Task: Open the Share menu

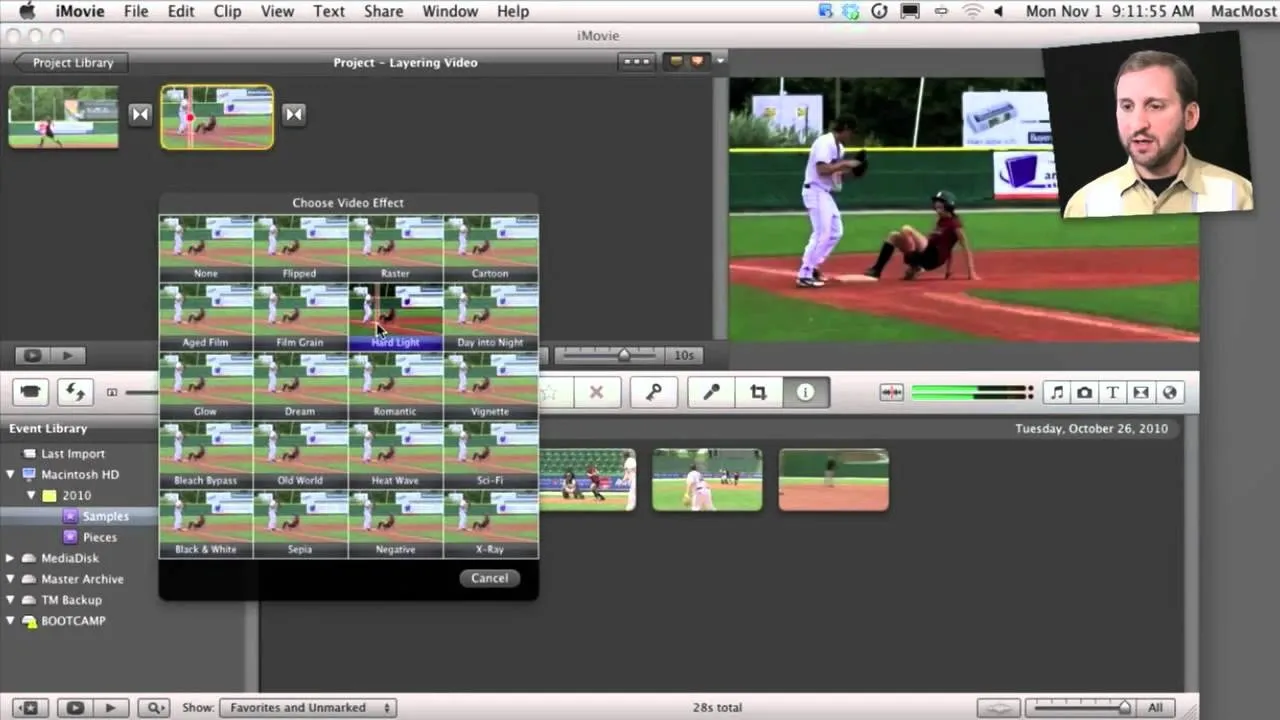Action: 383,11
